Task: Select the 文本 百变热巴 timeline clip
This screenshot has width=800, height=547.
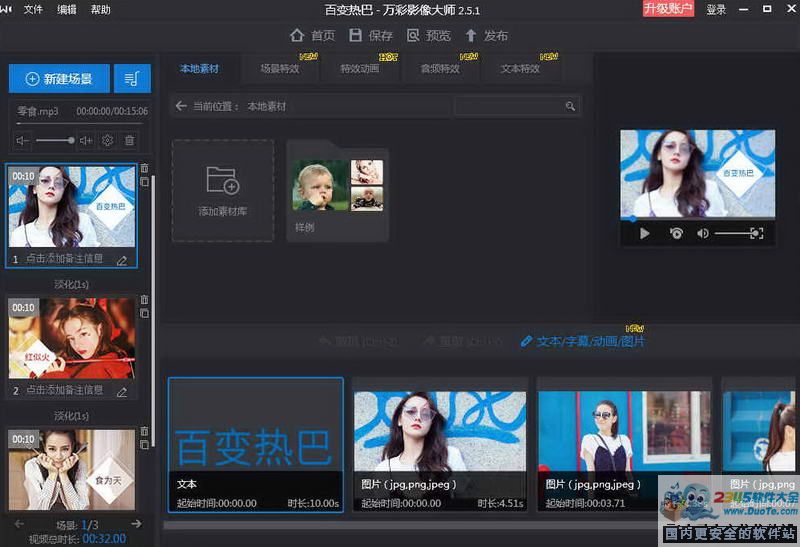Action: 256,444
